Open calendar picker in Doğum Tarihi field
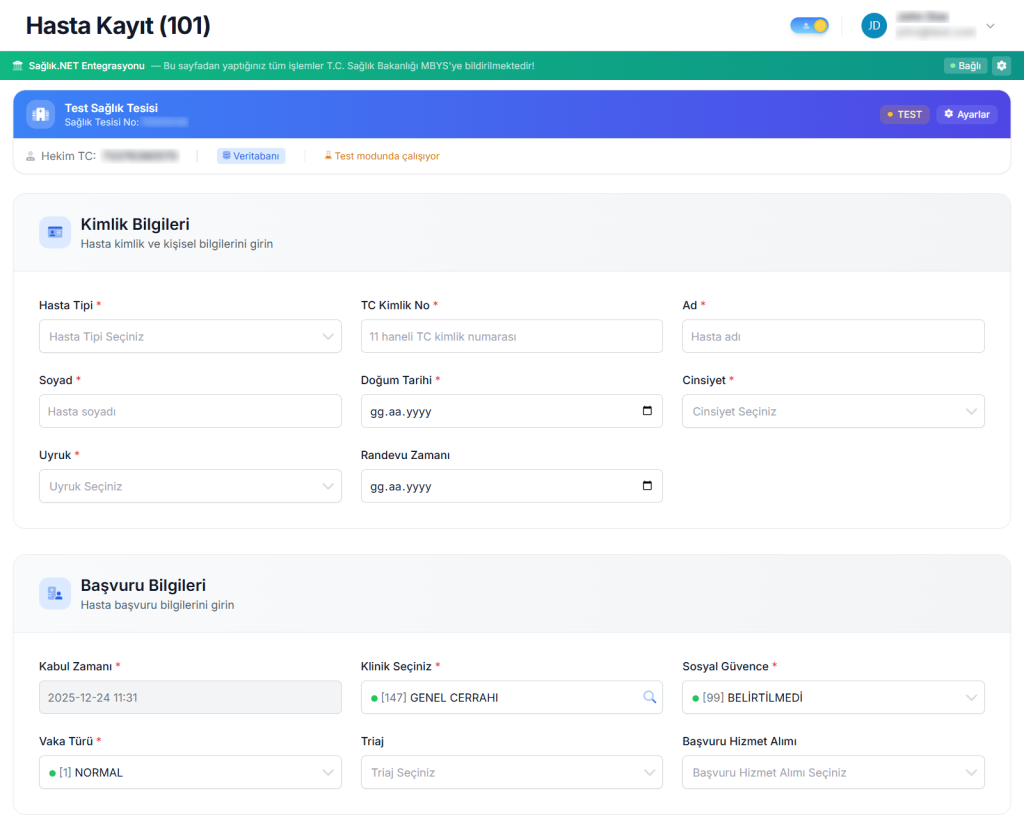The image size is (1024, 831). coord(647,411)
